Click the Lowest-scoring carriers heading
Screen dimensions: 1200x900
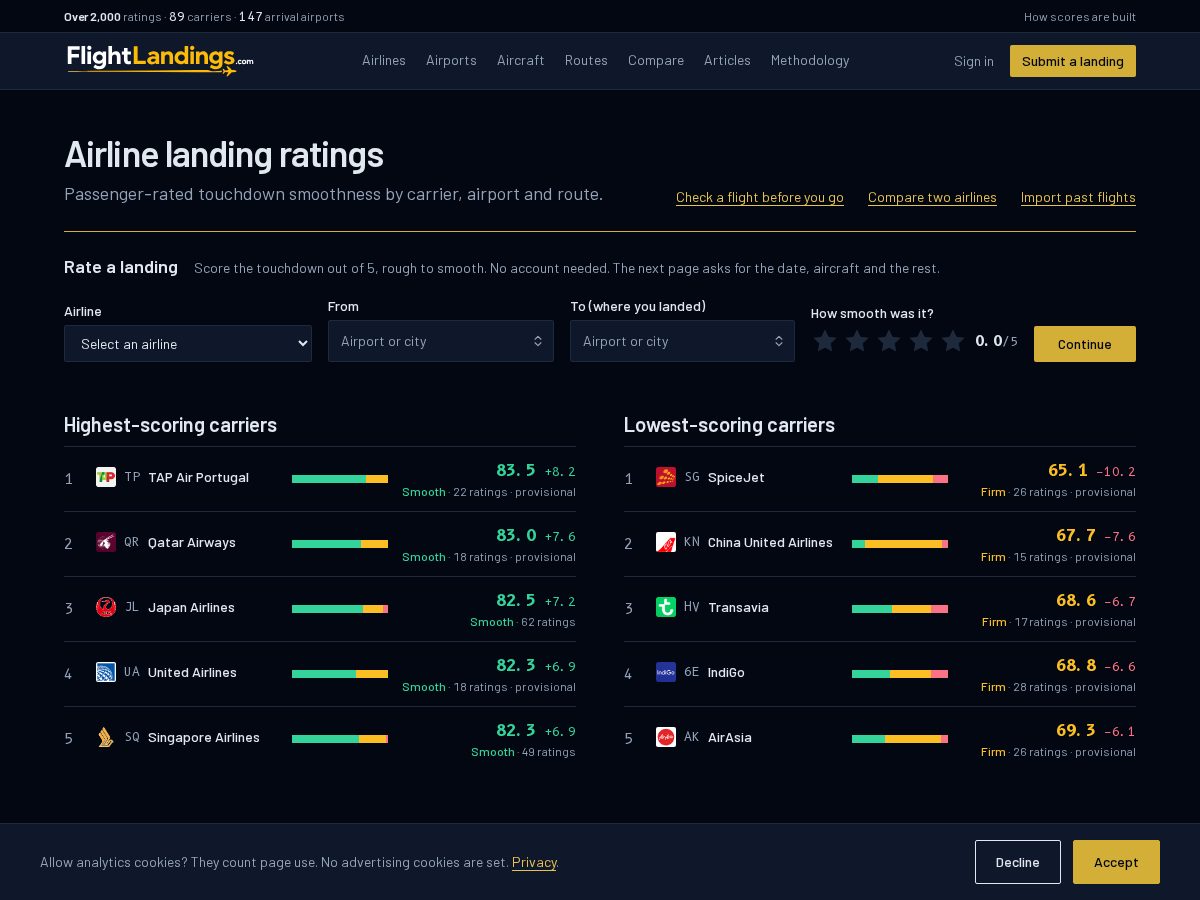pyautogui.click(x=729, y=425)
